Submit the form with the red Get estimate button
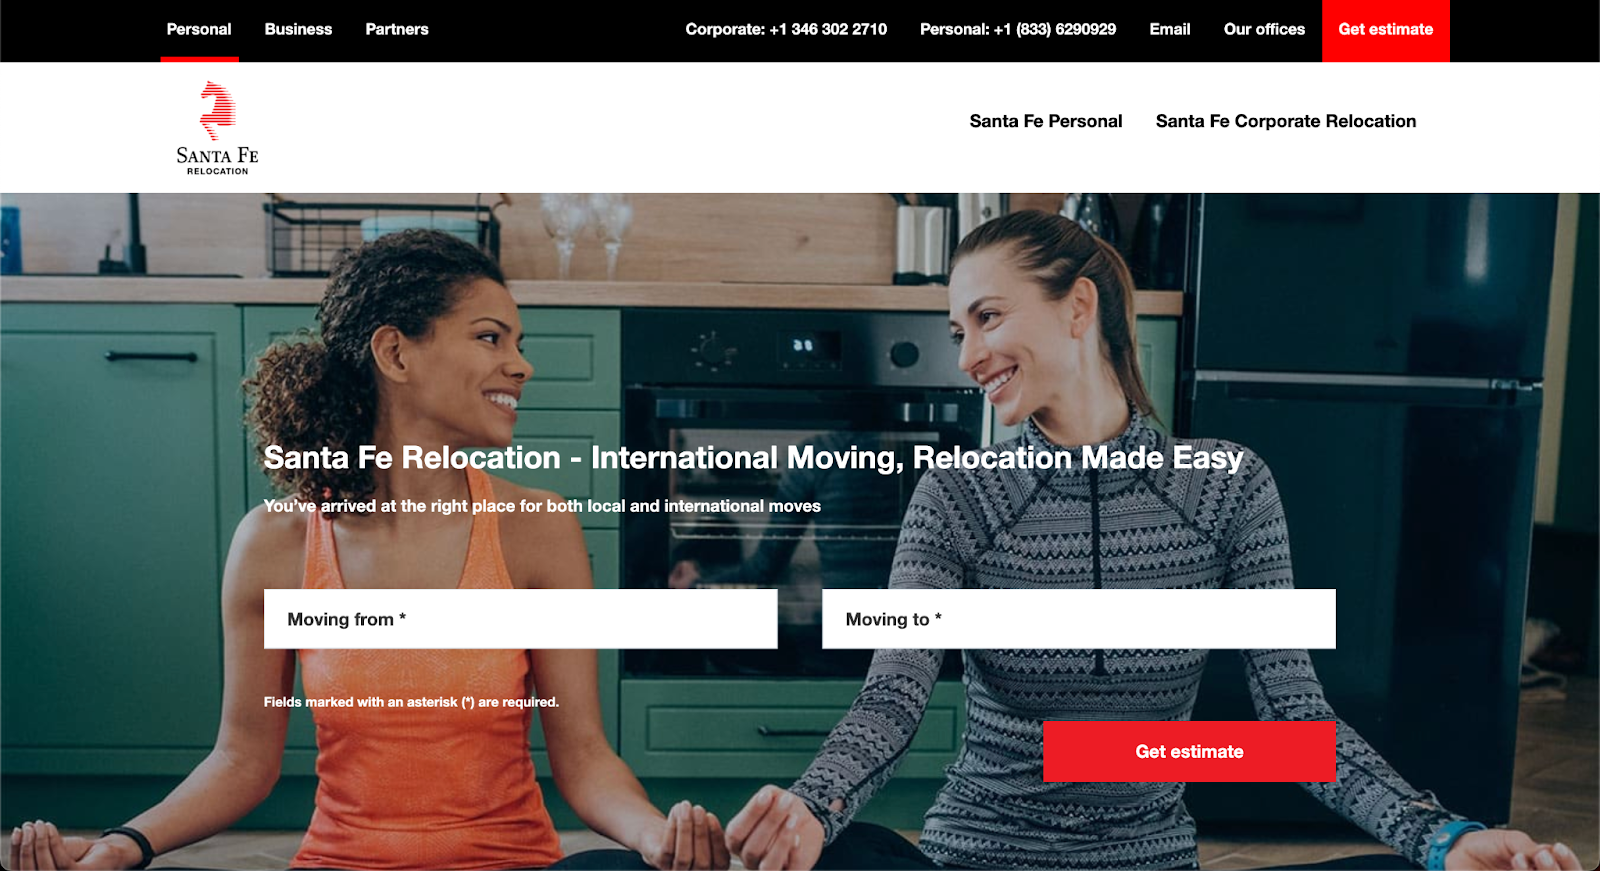 1189,752
